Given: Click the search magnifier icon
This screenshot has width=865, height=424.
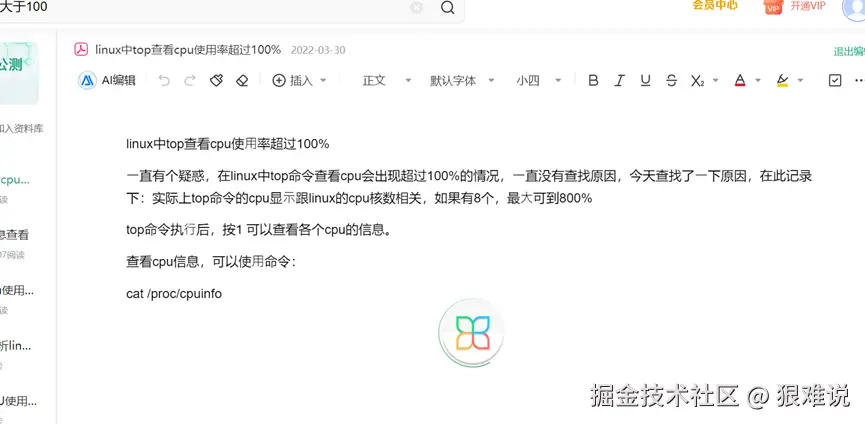Looking at the screenshot, I should [x=447, y=8].
